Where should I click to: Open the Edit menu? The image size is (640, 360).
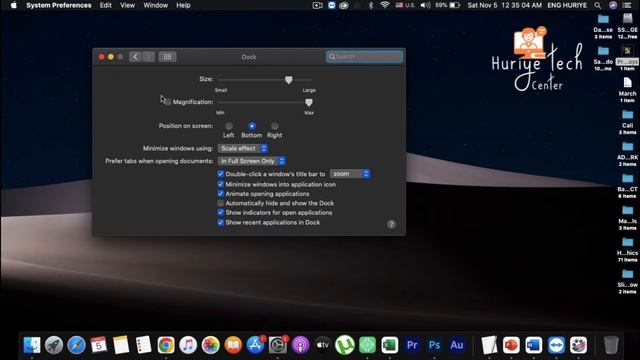[106, 5]
